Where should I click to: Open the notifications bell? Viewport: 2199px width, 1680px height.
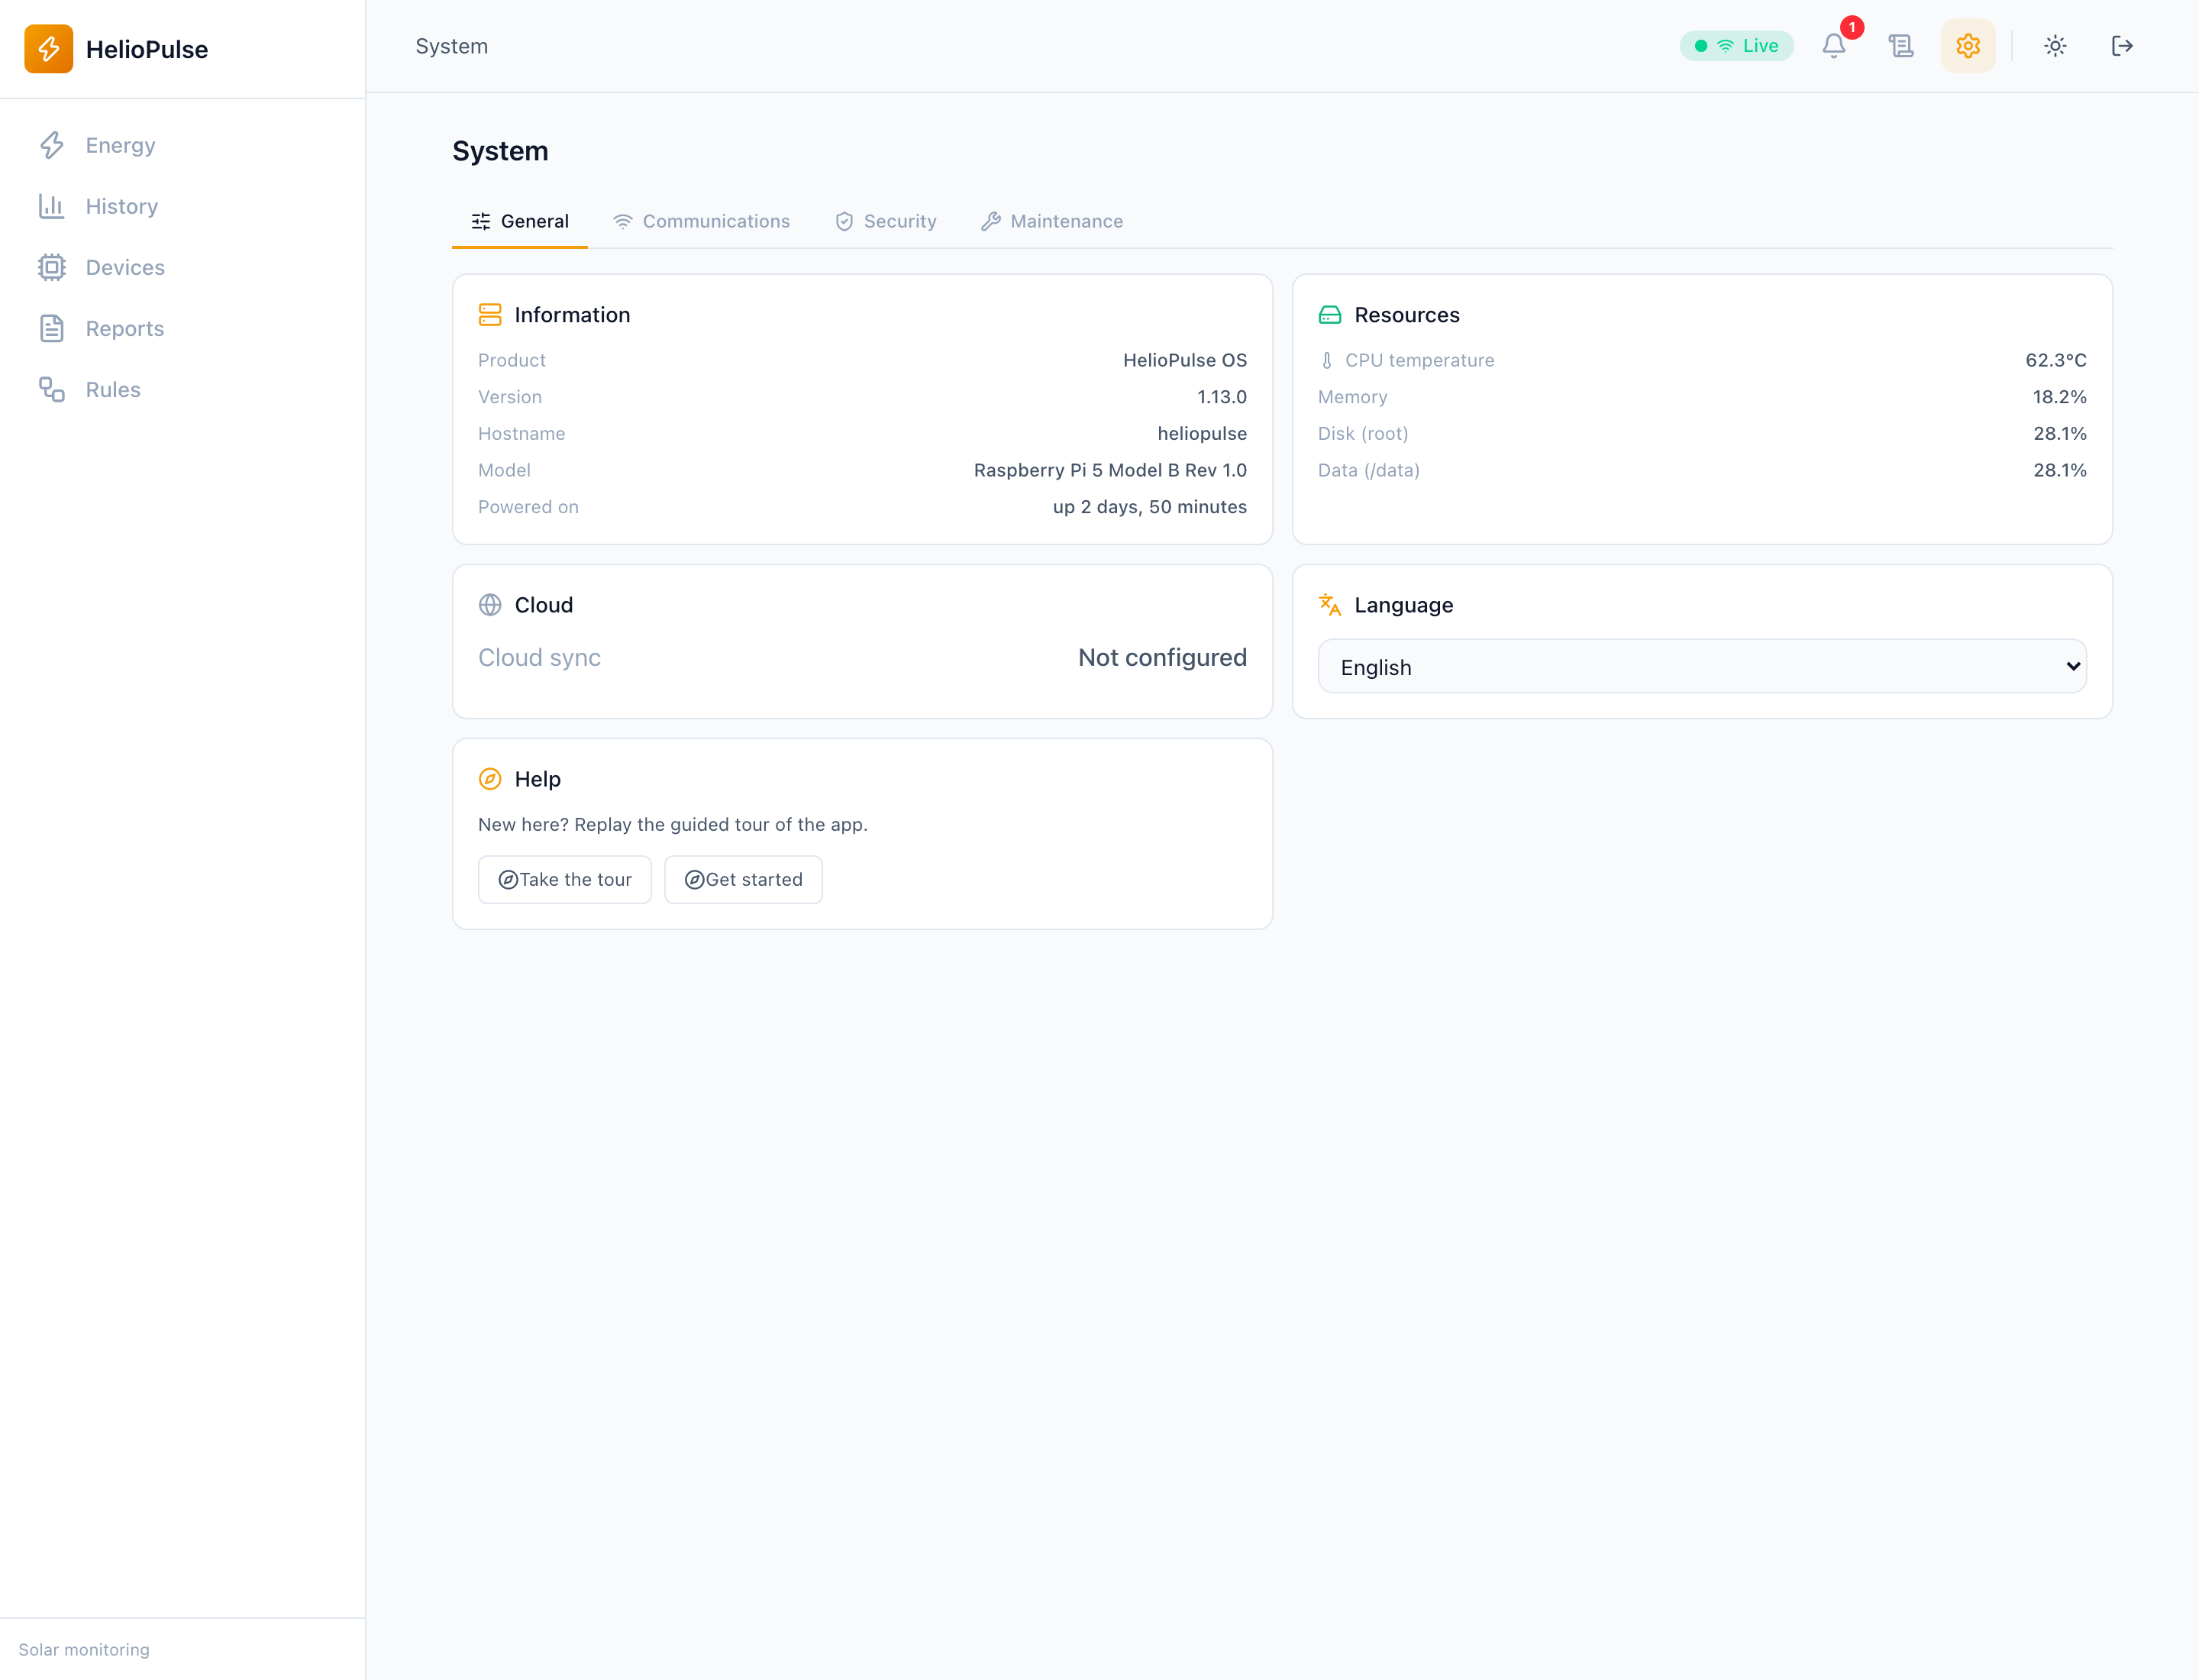tap(1833, 46)
